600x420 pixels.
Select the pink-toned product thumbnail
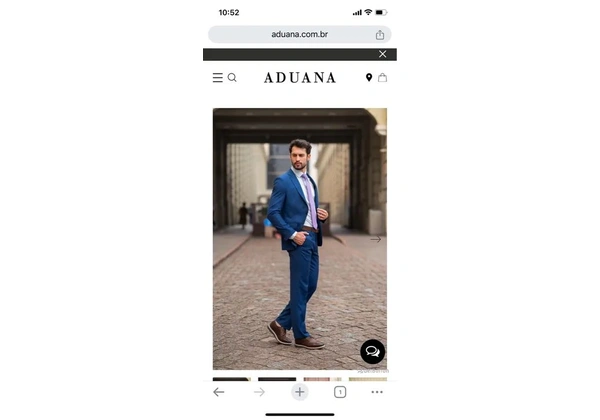[322, 379]
